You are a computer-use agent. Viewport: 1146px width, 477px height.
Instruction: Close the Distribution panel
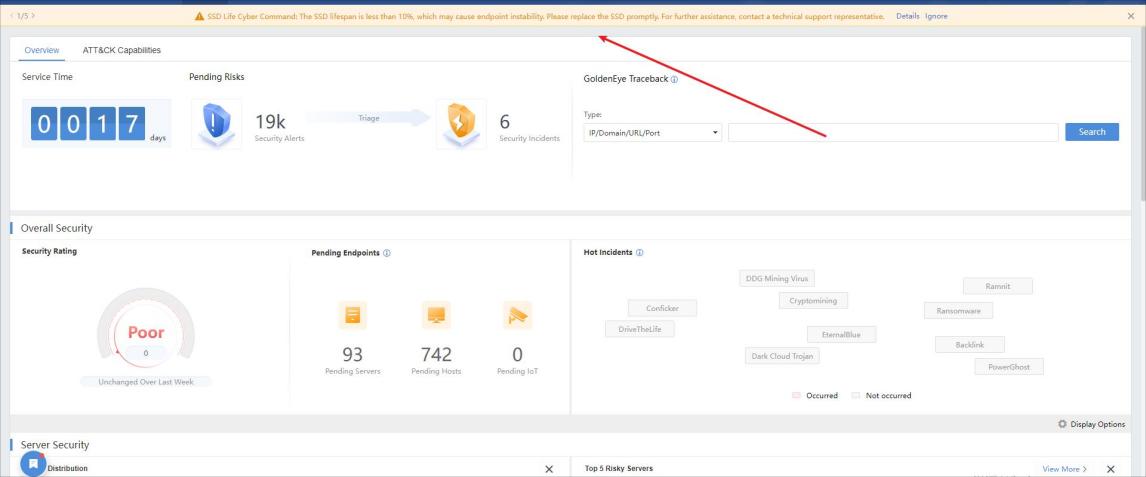549,469
